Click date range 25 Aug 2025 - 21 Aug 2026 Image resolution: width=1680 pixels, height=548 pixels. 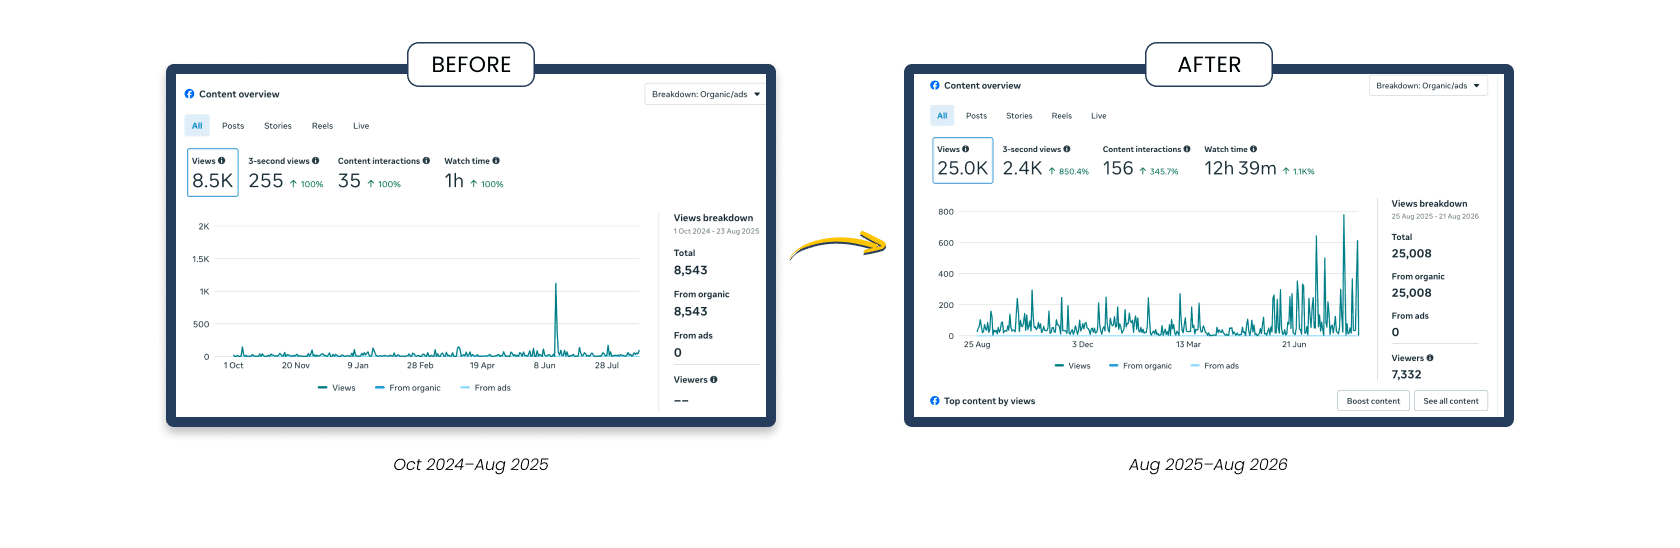pos(1435,216)
